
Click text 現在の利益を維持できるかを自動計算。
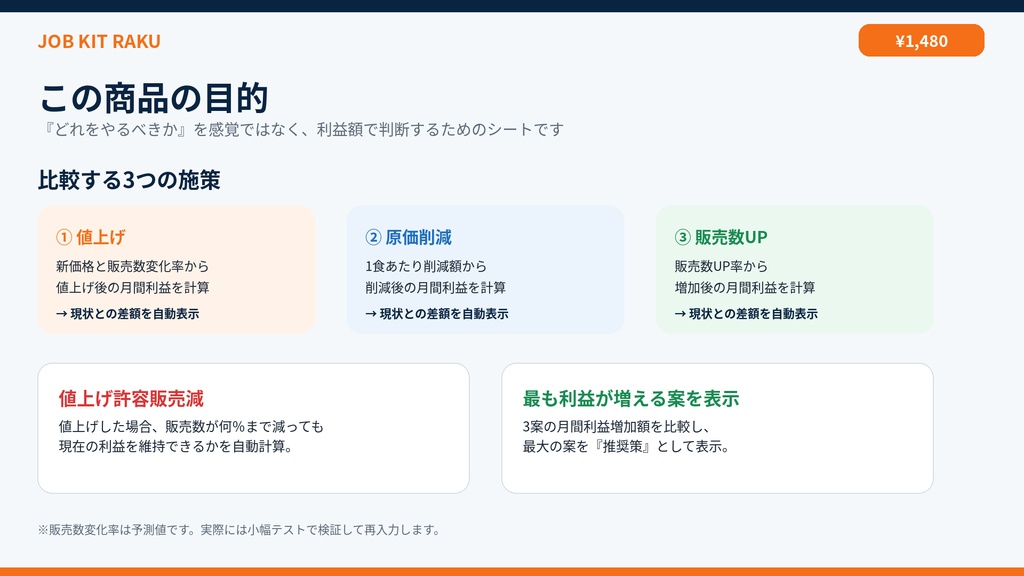[x=176, y=447]
